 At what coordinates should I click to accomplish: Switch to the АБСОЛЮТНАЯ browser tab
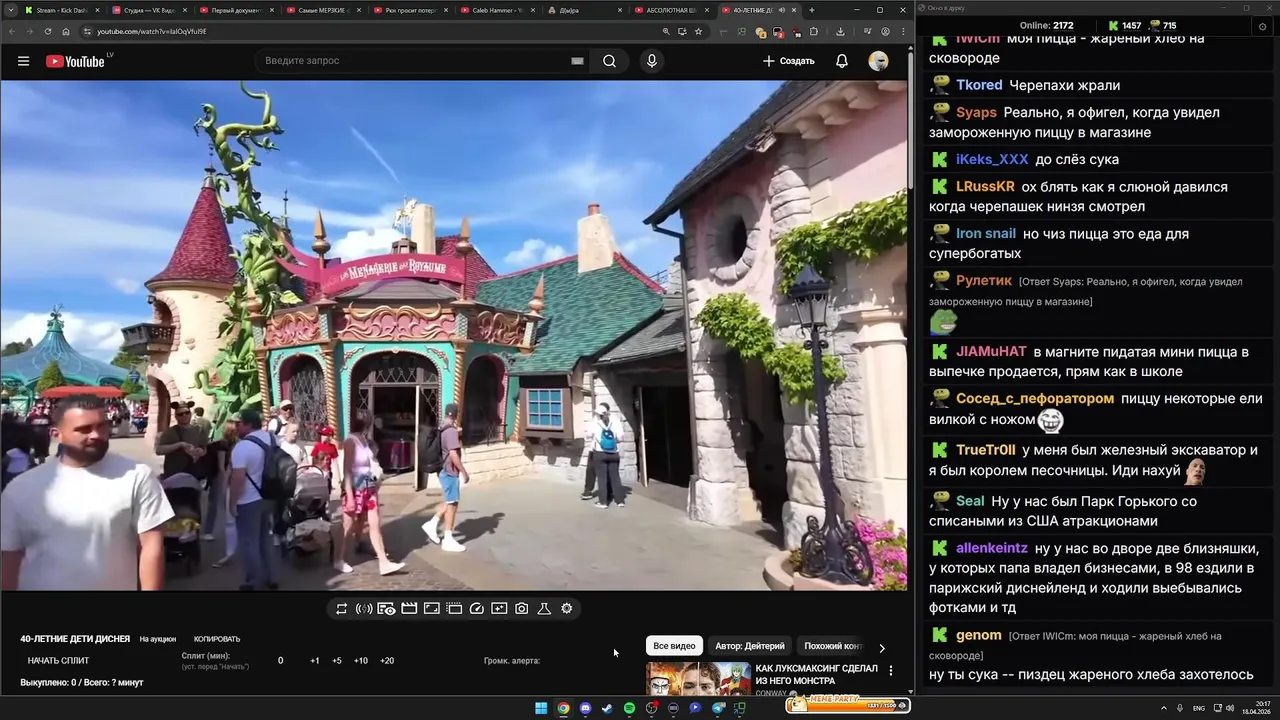(x=670, y=10)
